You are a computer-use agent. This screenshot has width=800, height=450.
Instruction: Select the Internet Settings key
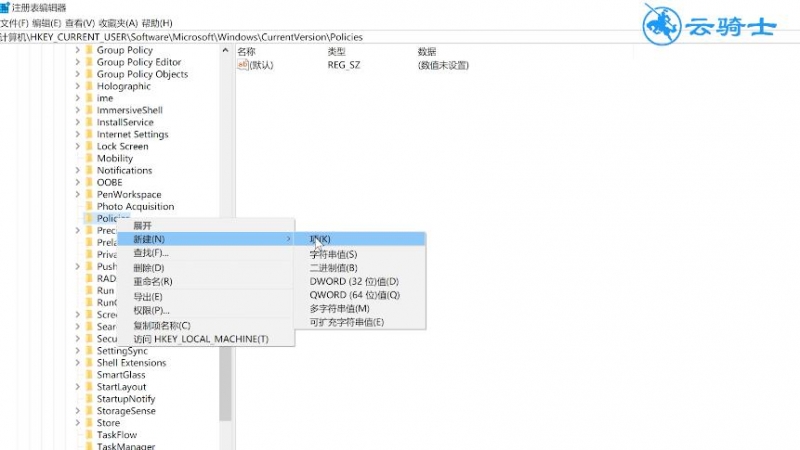click(x=133, y=134)
